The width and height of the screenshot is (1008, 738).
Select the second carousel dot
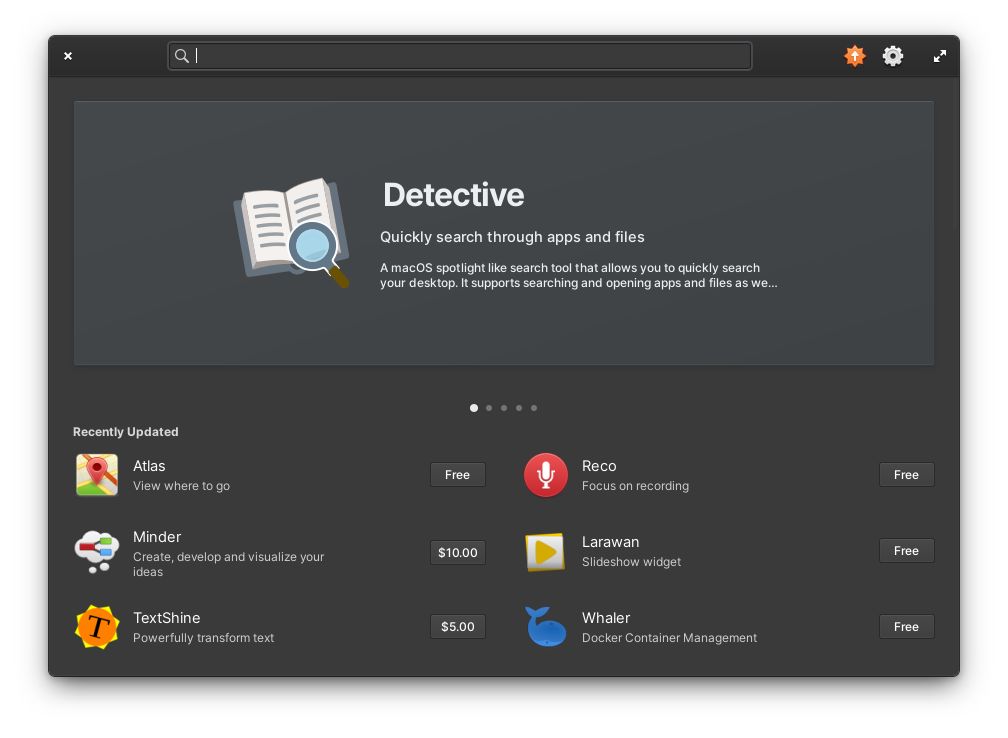pyautogui.click(x=489, y=408)
